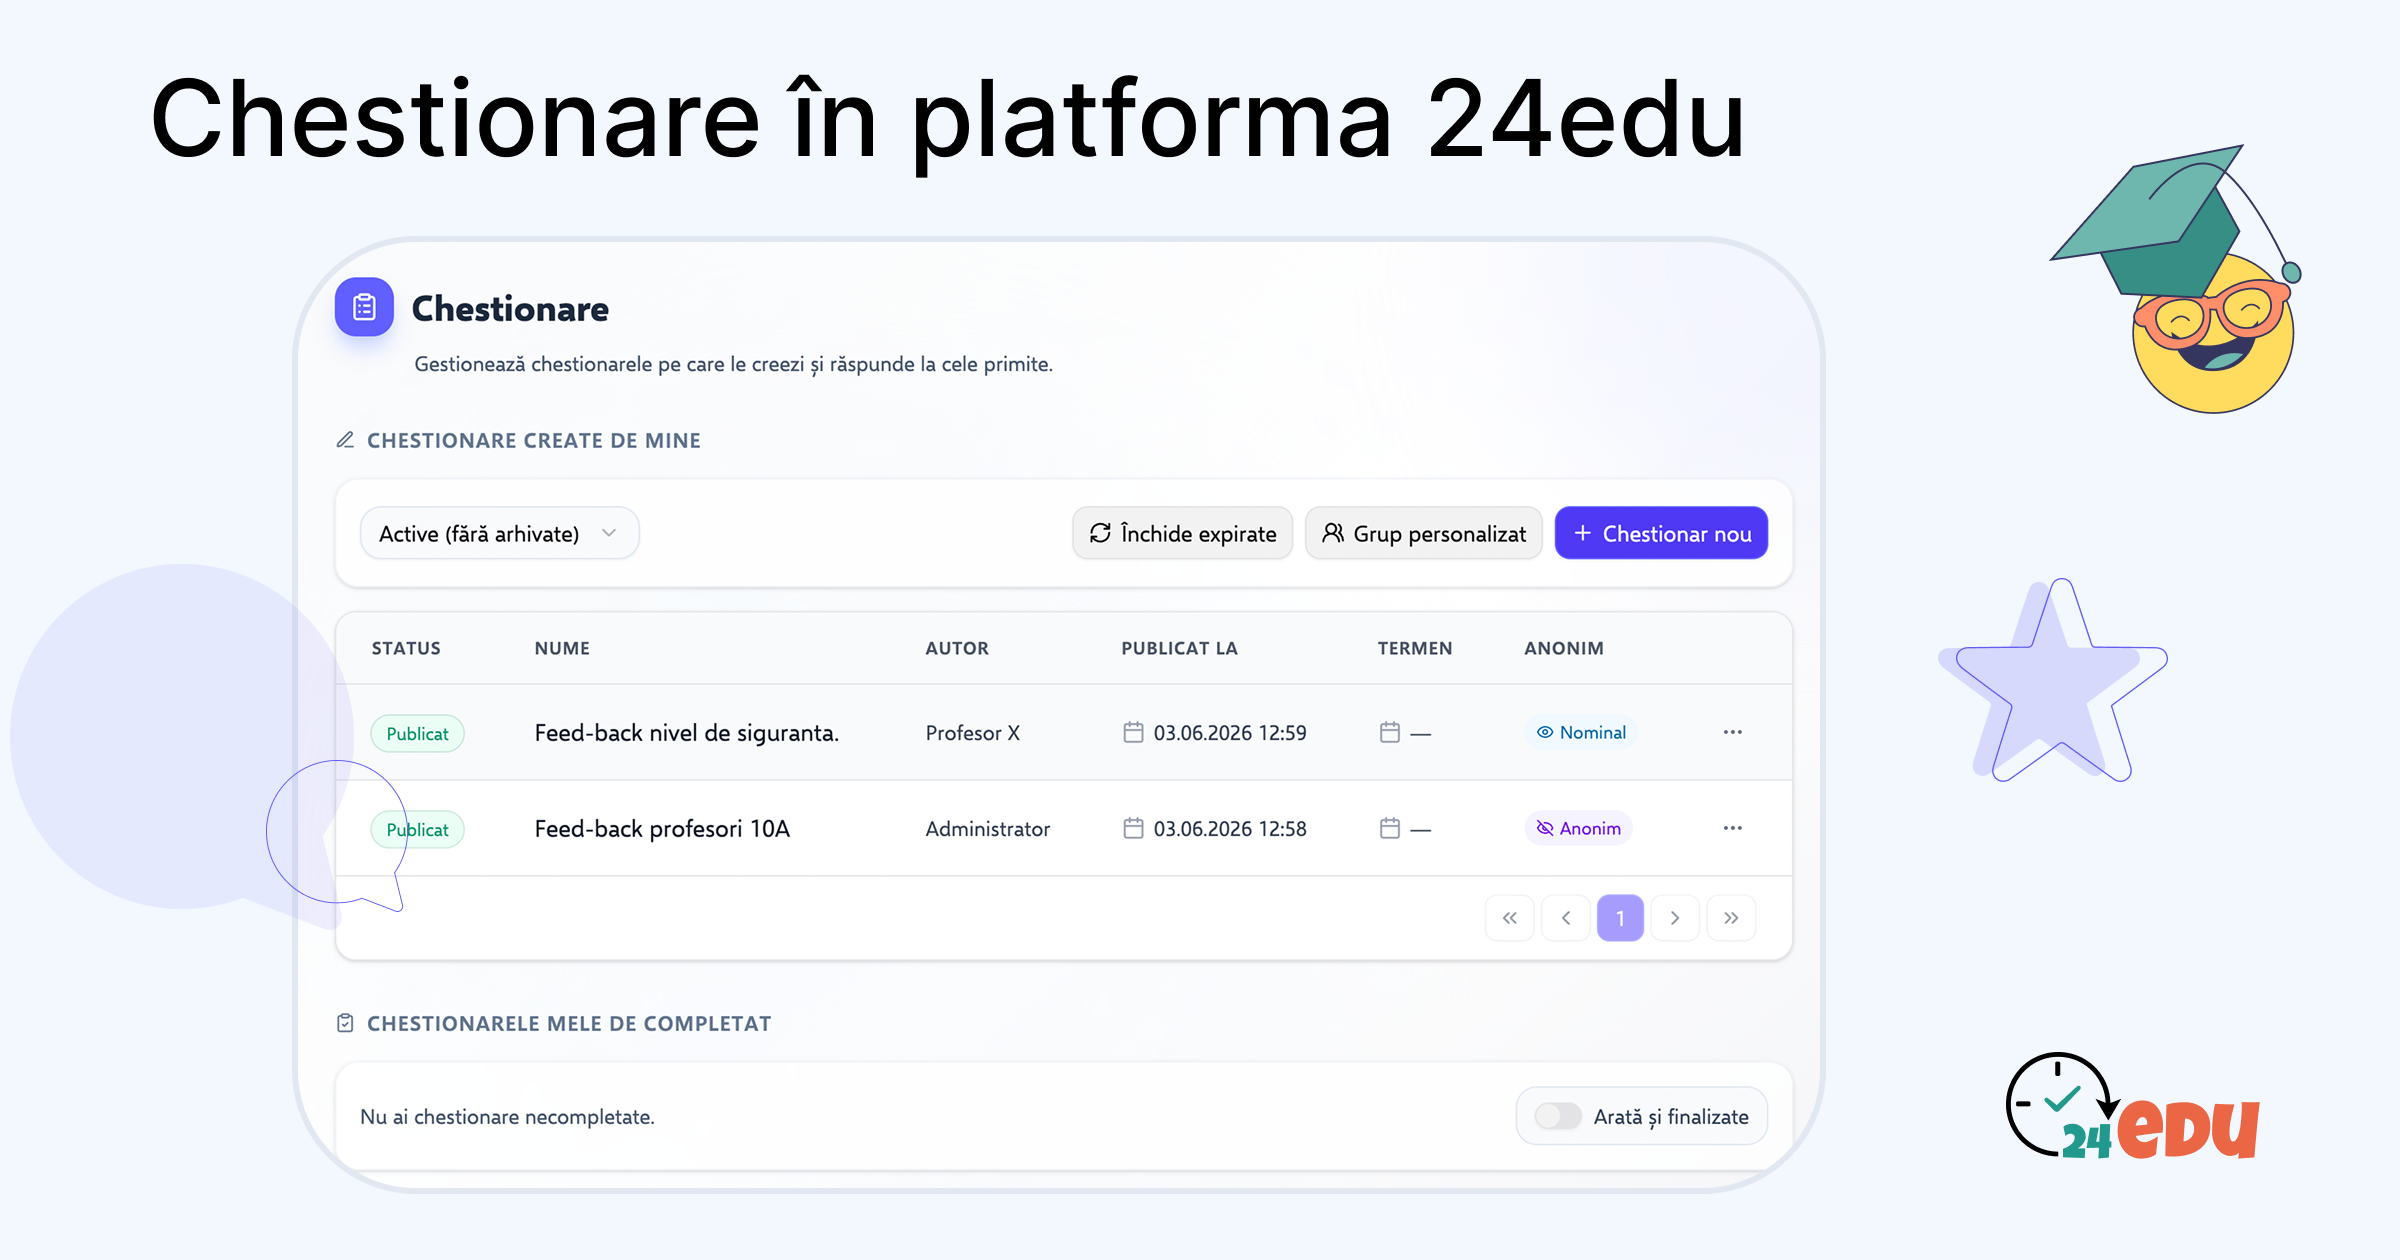Go to last page with double-right chevron
Screen dimensions: 2400x1260
[1731, 918]
